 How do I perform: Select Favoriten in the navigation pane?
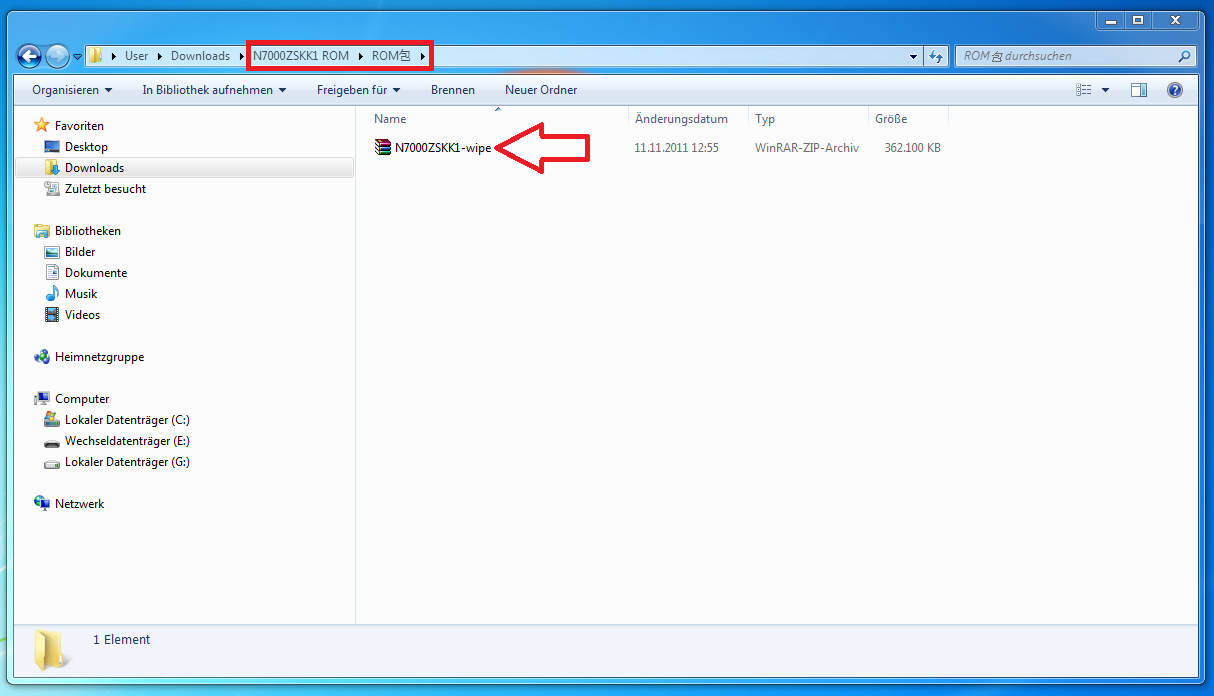(x=79, y=126)
